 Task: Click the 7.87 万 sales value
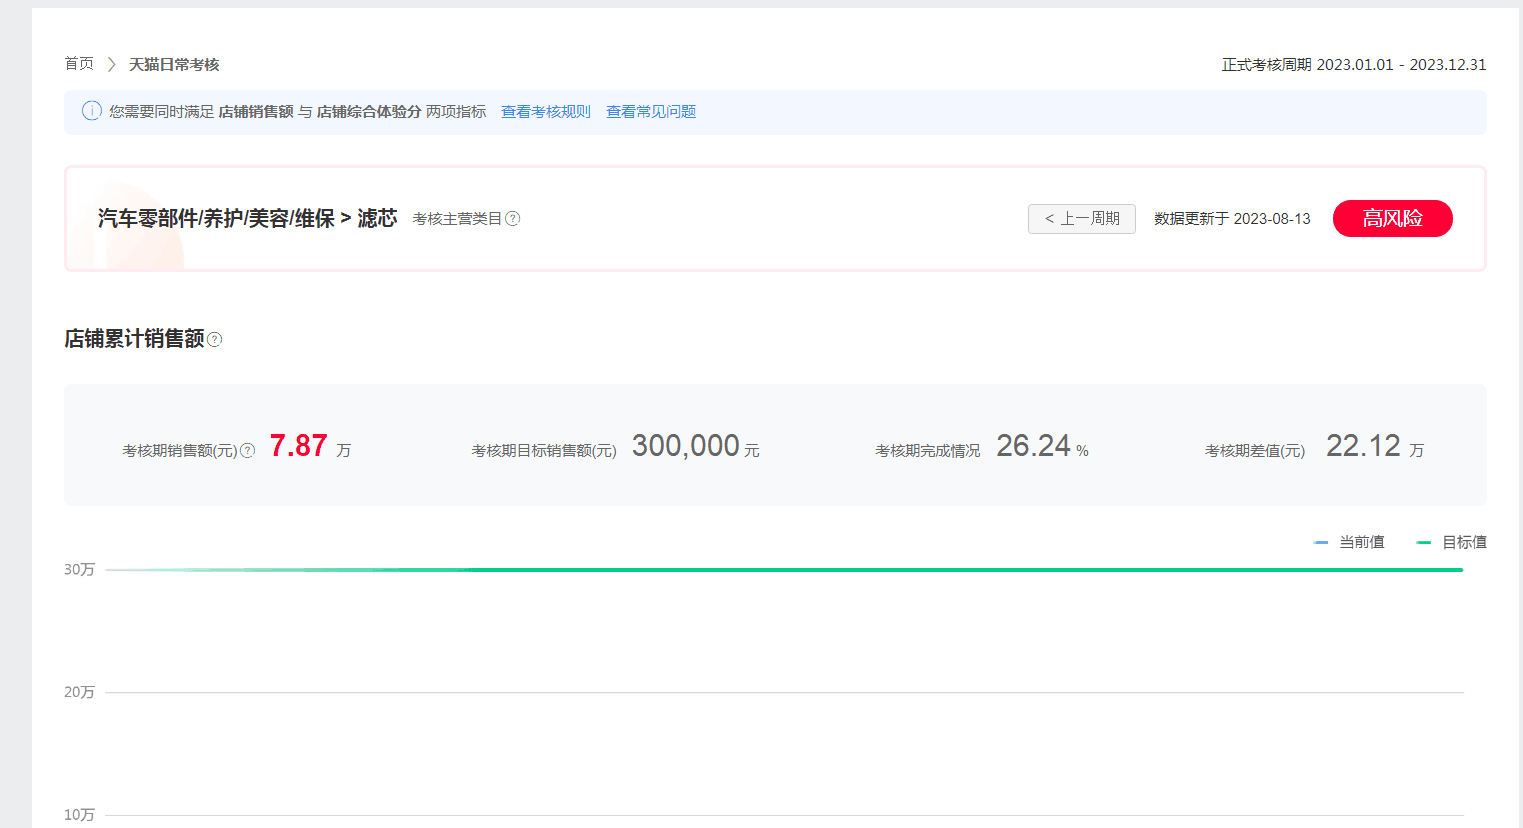click(x=310, y=446)
